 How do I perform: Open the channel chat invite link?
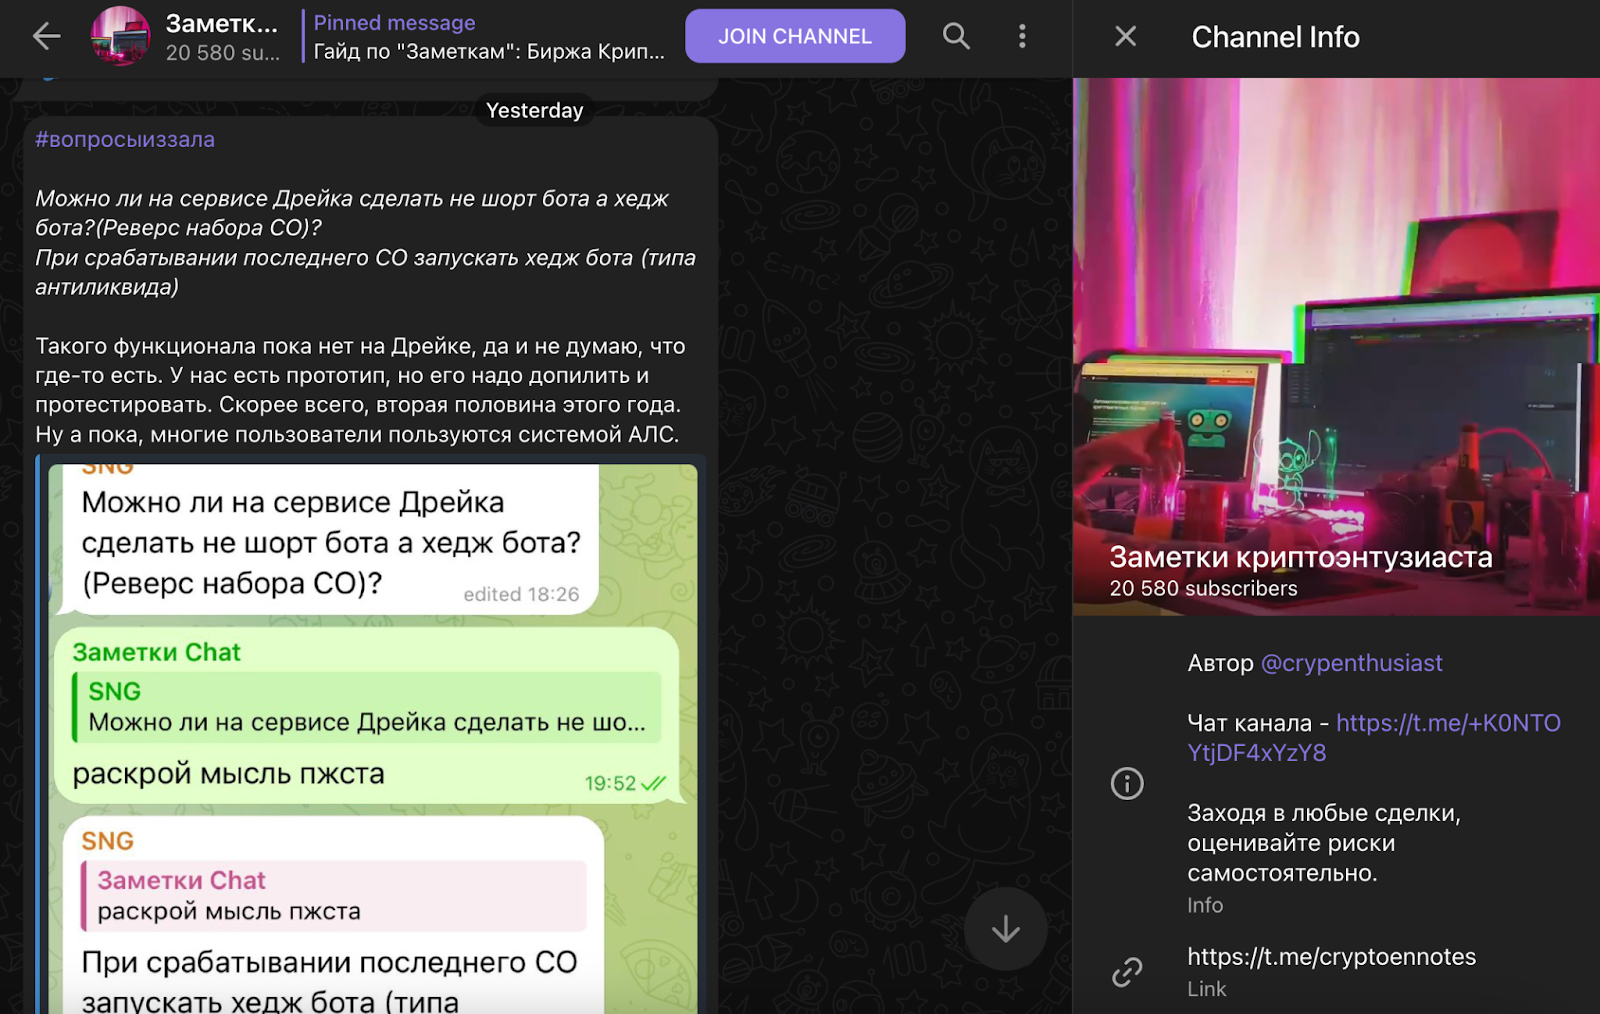pyautogui.click(x=1374, y=738)
